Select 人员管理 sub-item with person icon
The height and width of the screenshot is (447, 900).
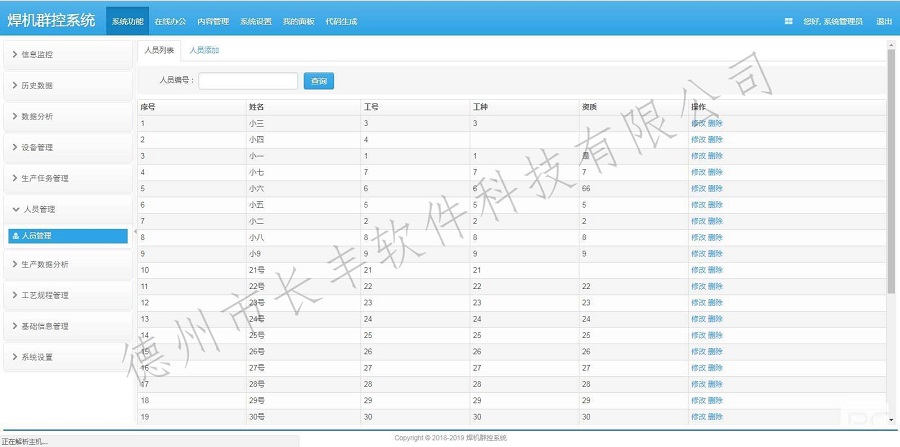[67, 236]
